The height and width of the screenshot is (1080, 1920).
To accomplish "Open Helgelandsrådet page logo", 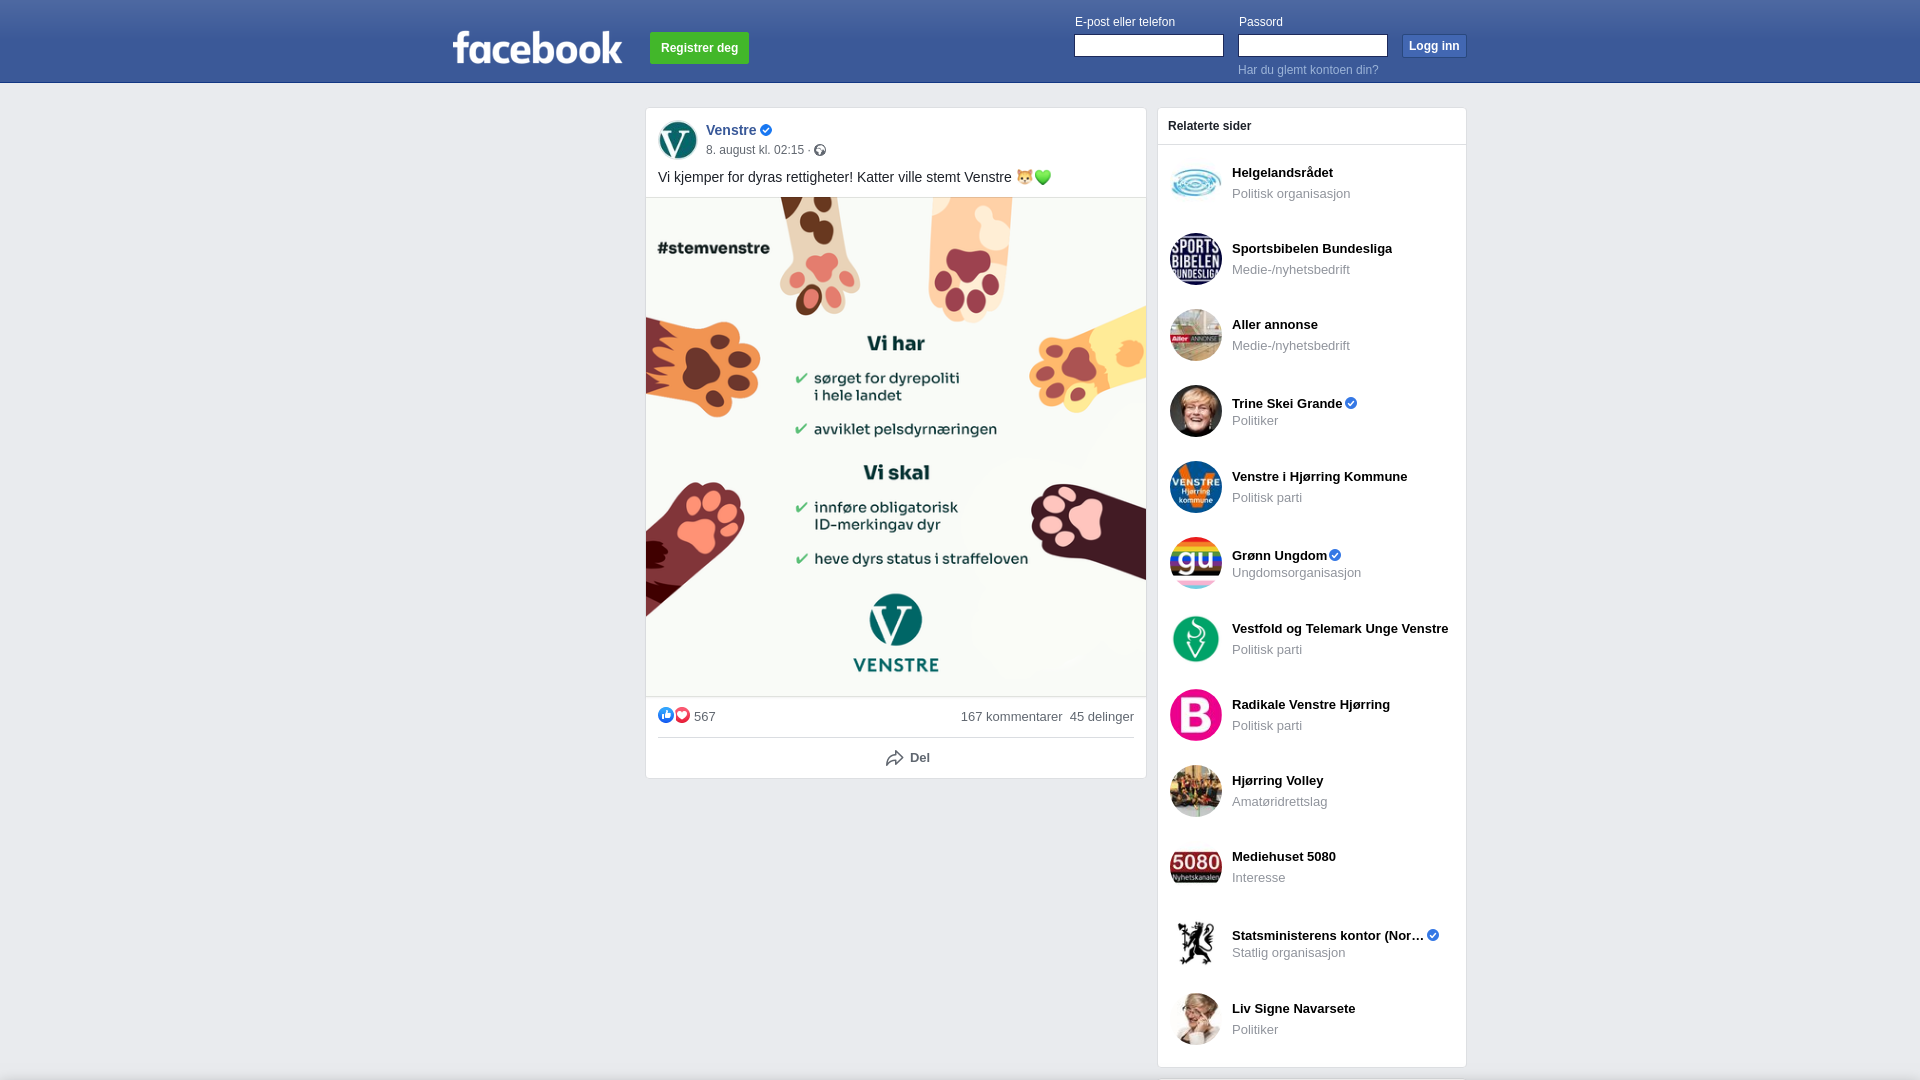I will [x=1196, y=183].
